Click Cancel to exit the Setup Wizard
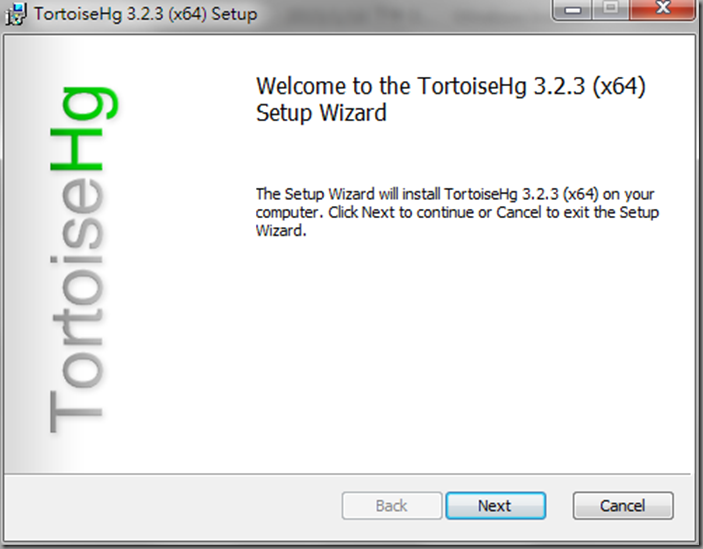703x549 pixels. [x=623, y=506]
